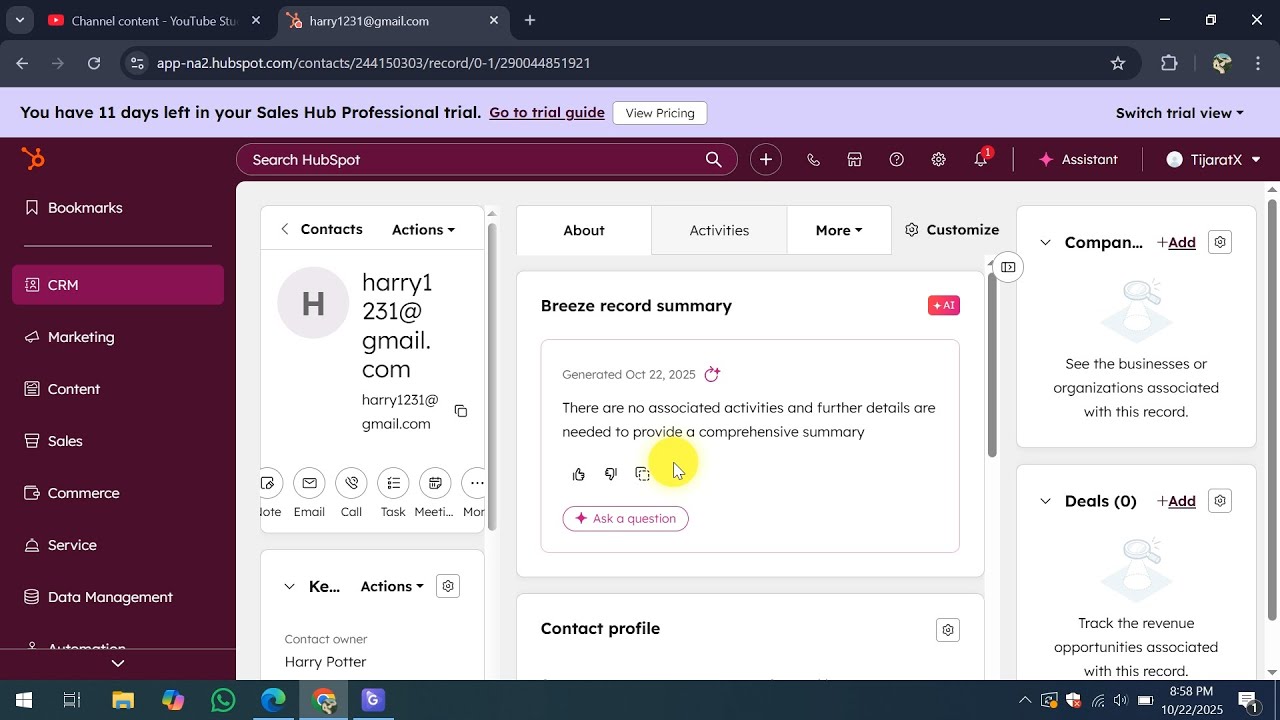Open the notifications bell
Screen dimensions: 1280x720
[x=981, y=160]
